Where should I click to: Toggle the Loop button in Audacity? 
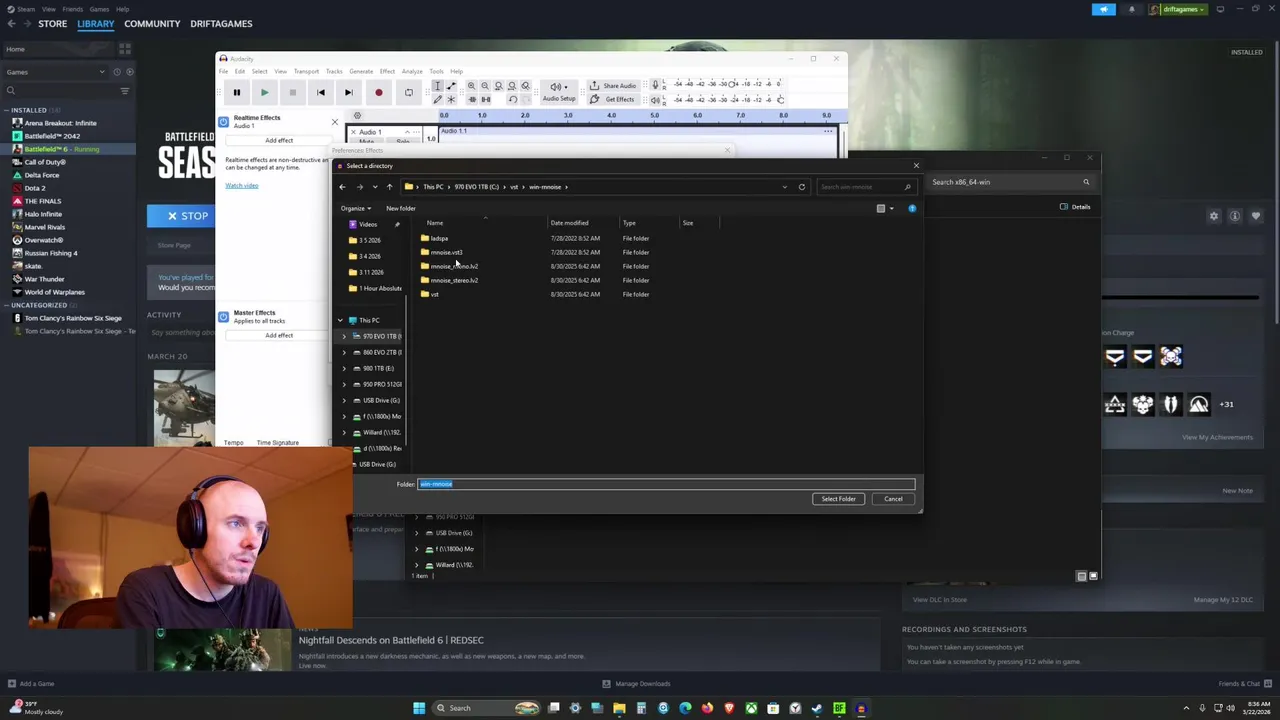[408, 93]
